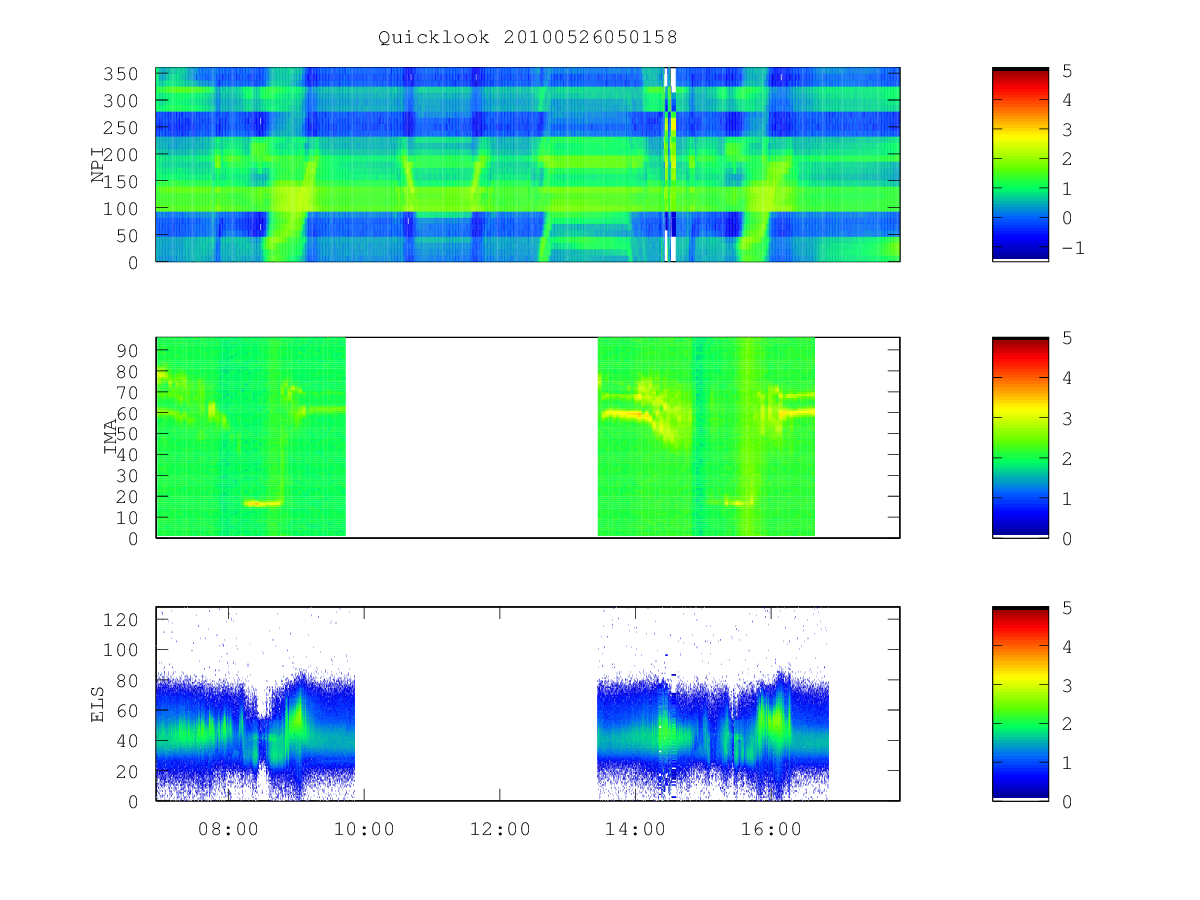1200x900 pixels.
Task: Click the 80 tick on ELS axis
Action: click(x=130, y=680)
